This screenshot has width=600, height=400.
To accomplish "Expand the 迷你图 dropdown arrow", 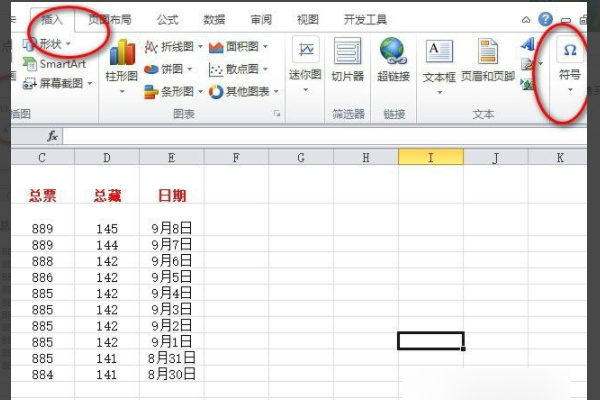I will click(x=305, y=90).
